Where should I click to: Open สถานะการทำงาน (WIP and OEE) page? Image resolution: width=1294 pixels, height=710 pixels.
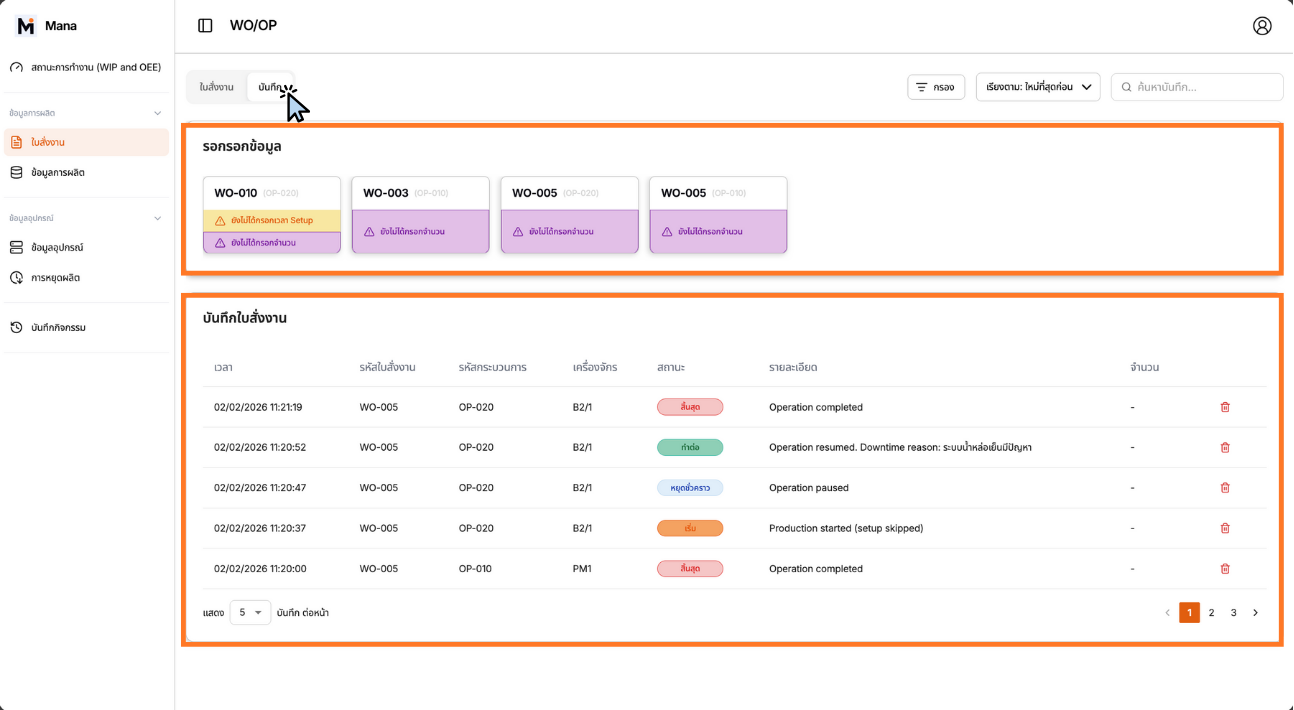pyautogui.click(x=95, y=68)
